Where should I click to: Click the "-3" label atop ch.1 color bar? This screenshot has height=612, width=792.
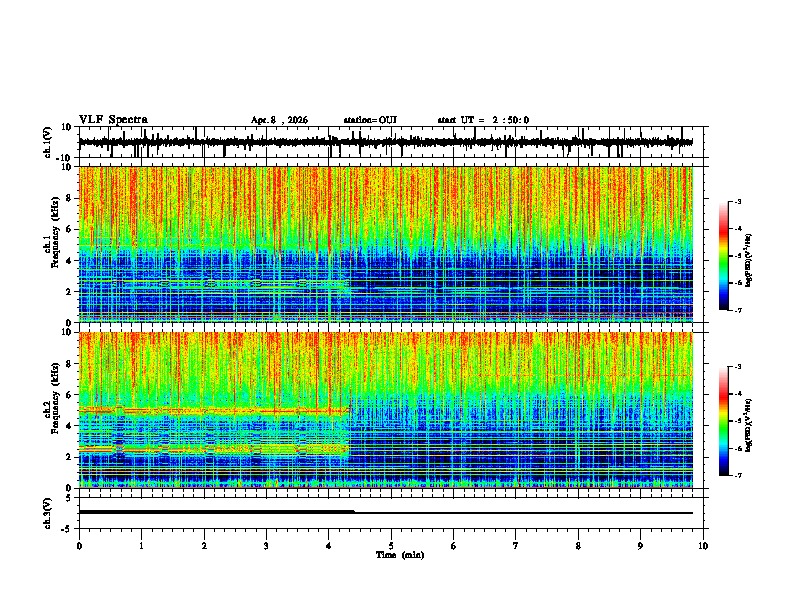(737, 201)
